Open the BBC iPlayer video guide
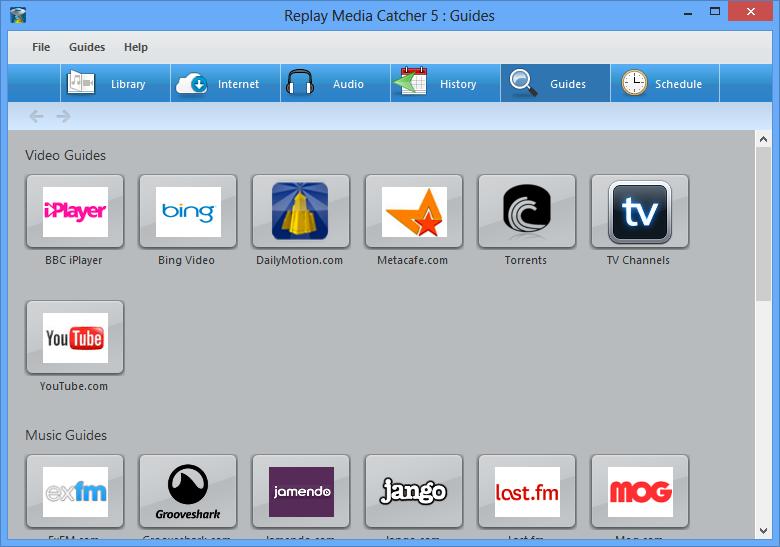The height and width of the screenshot is (547, 780). pyautogui.click(x=75, y=212)
